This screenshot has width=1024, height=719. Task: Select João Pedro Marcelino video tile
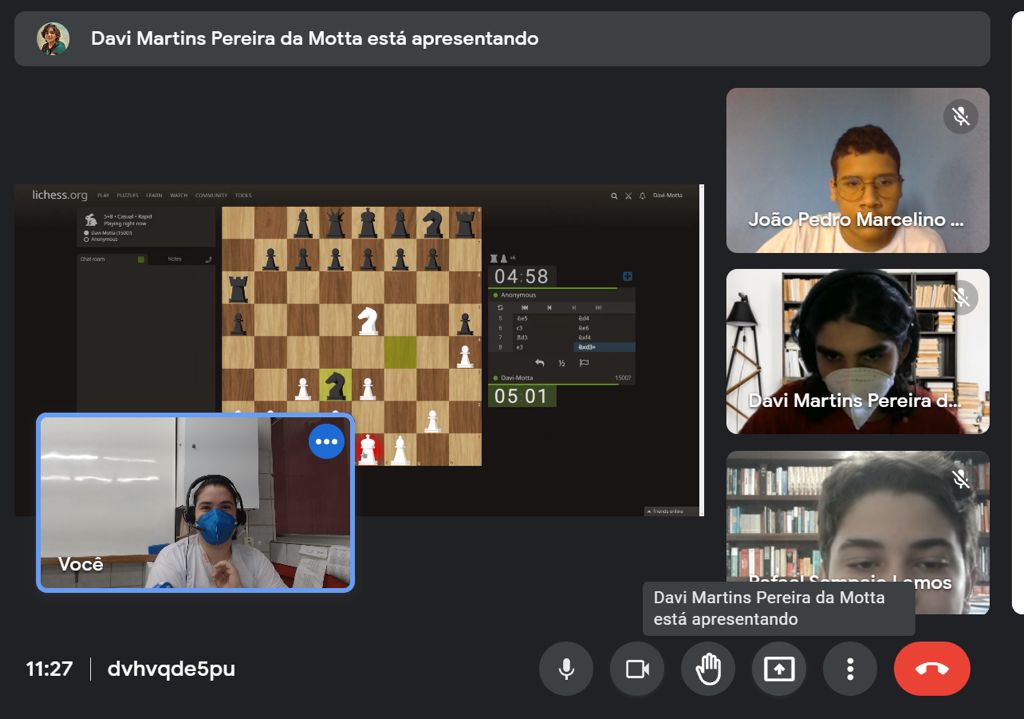click(857, 170)
